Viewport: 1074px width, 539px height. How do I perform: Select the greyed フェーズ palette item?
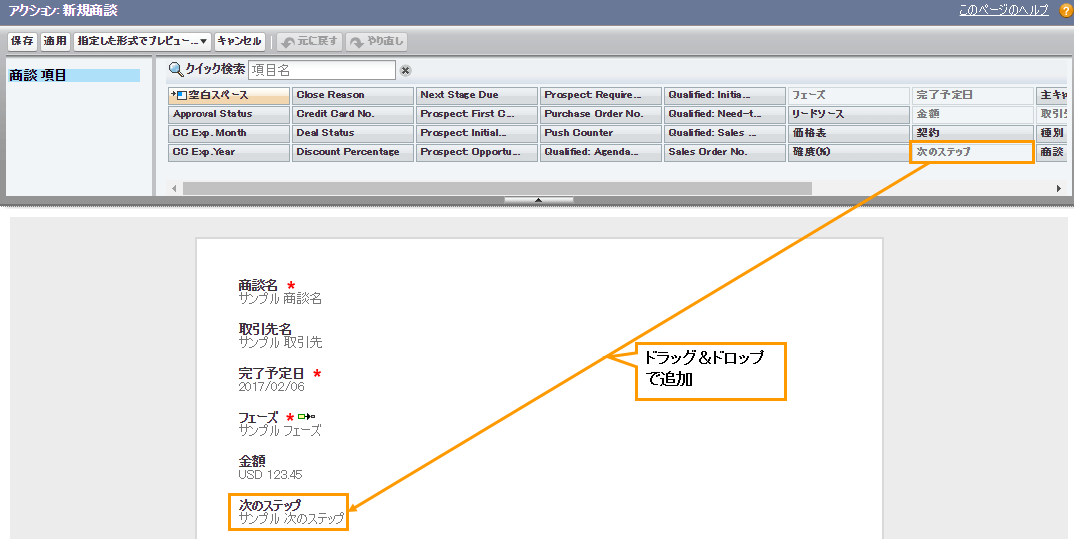pyautogui.click(x=849, y=95)
